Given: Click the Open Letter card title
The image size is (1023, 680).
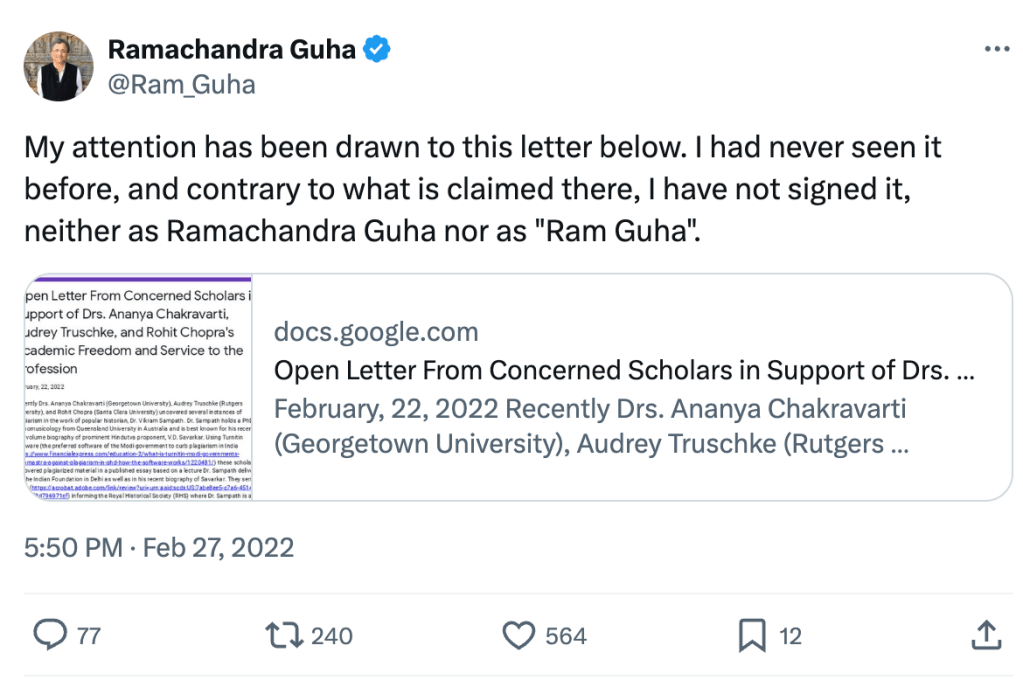Looking at the screenshot, I should pos(623,371).
